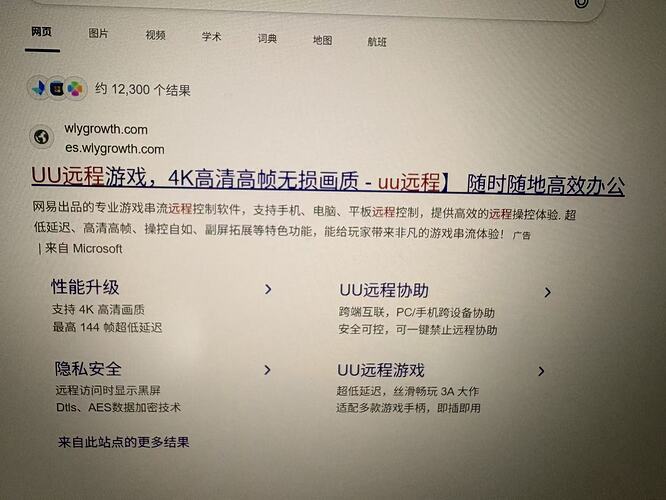Screen dimensions: 666x500
Task: Open the 视频 results tab
Action: pos(155,35)
